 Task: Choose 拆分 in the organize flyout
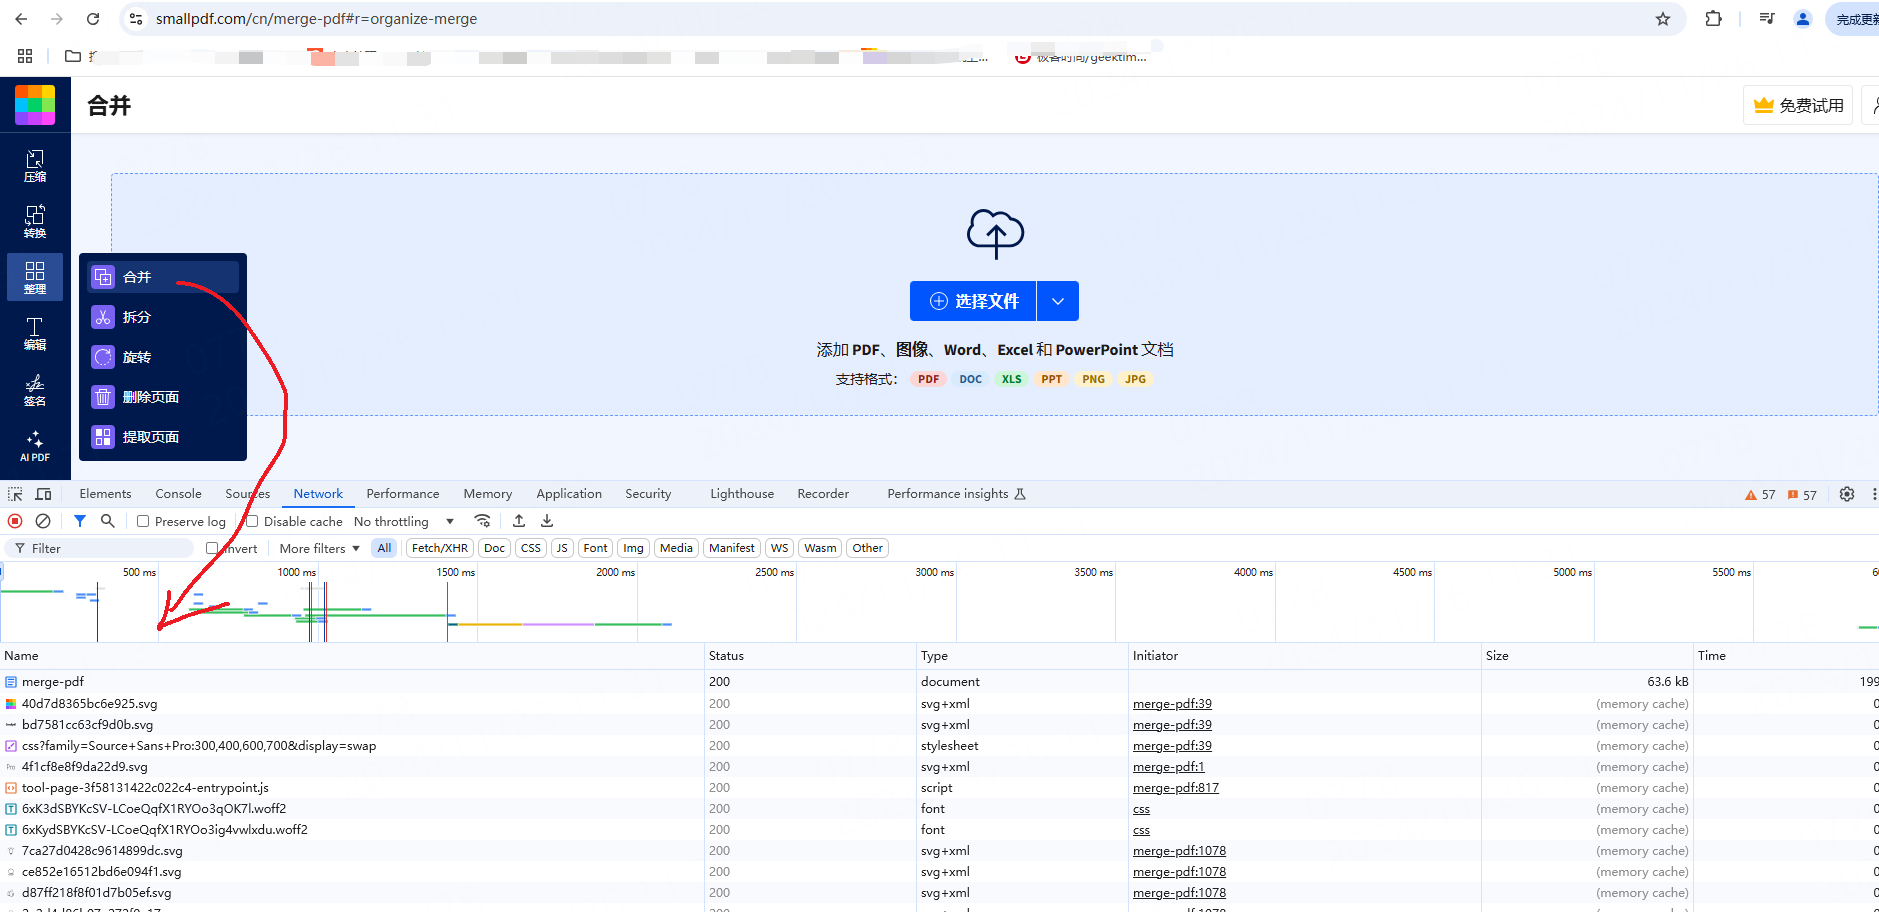click(163, 317)
